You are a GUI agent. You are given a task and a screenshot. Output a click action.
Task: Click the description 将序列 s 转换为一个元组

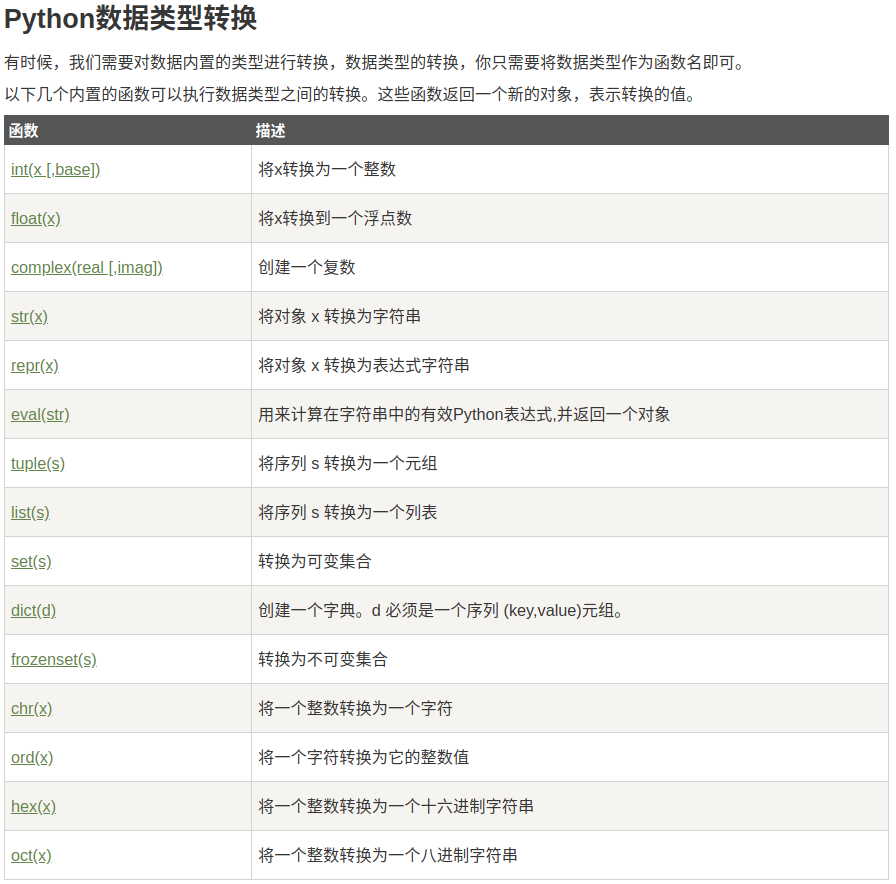coord(347,463)
